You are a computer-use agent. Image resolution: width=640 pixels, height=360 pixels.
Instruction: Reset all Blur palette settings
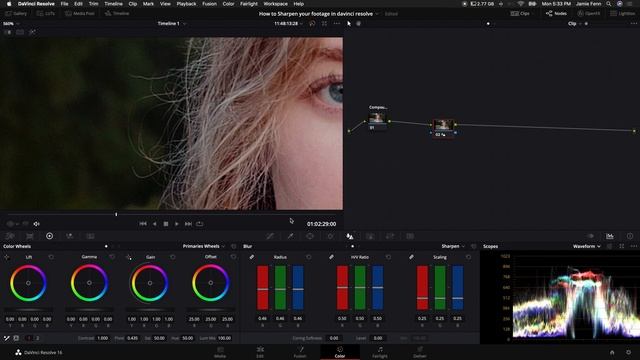pos(473,246)
